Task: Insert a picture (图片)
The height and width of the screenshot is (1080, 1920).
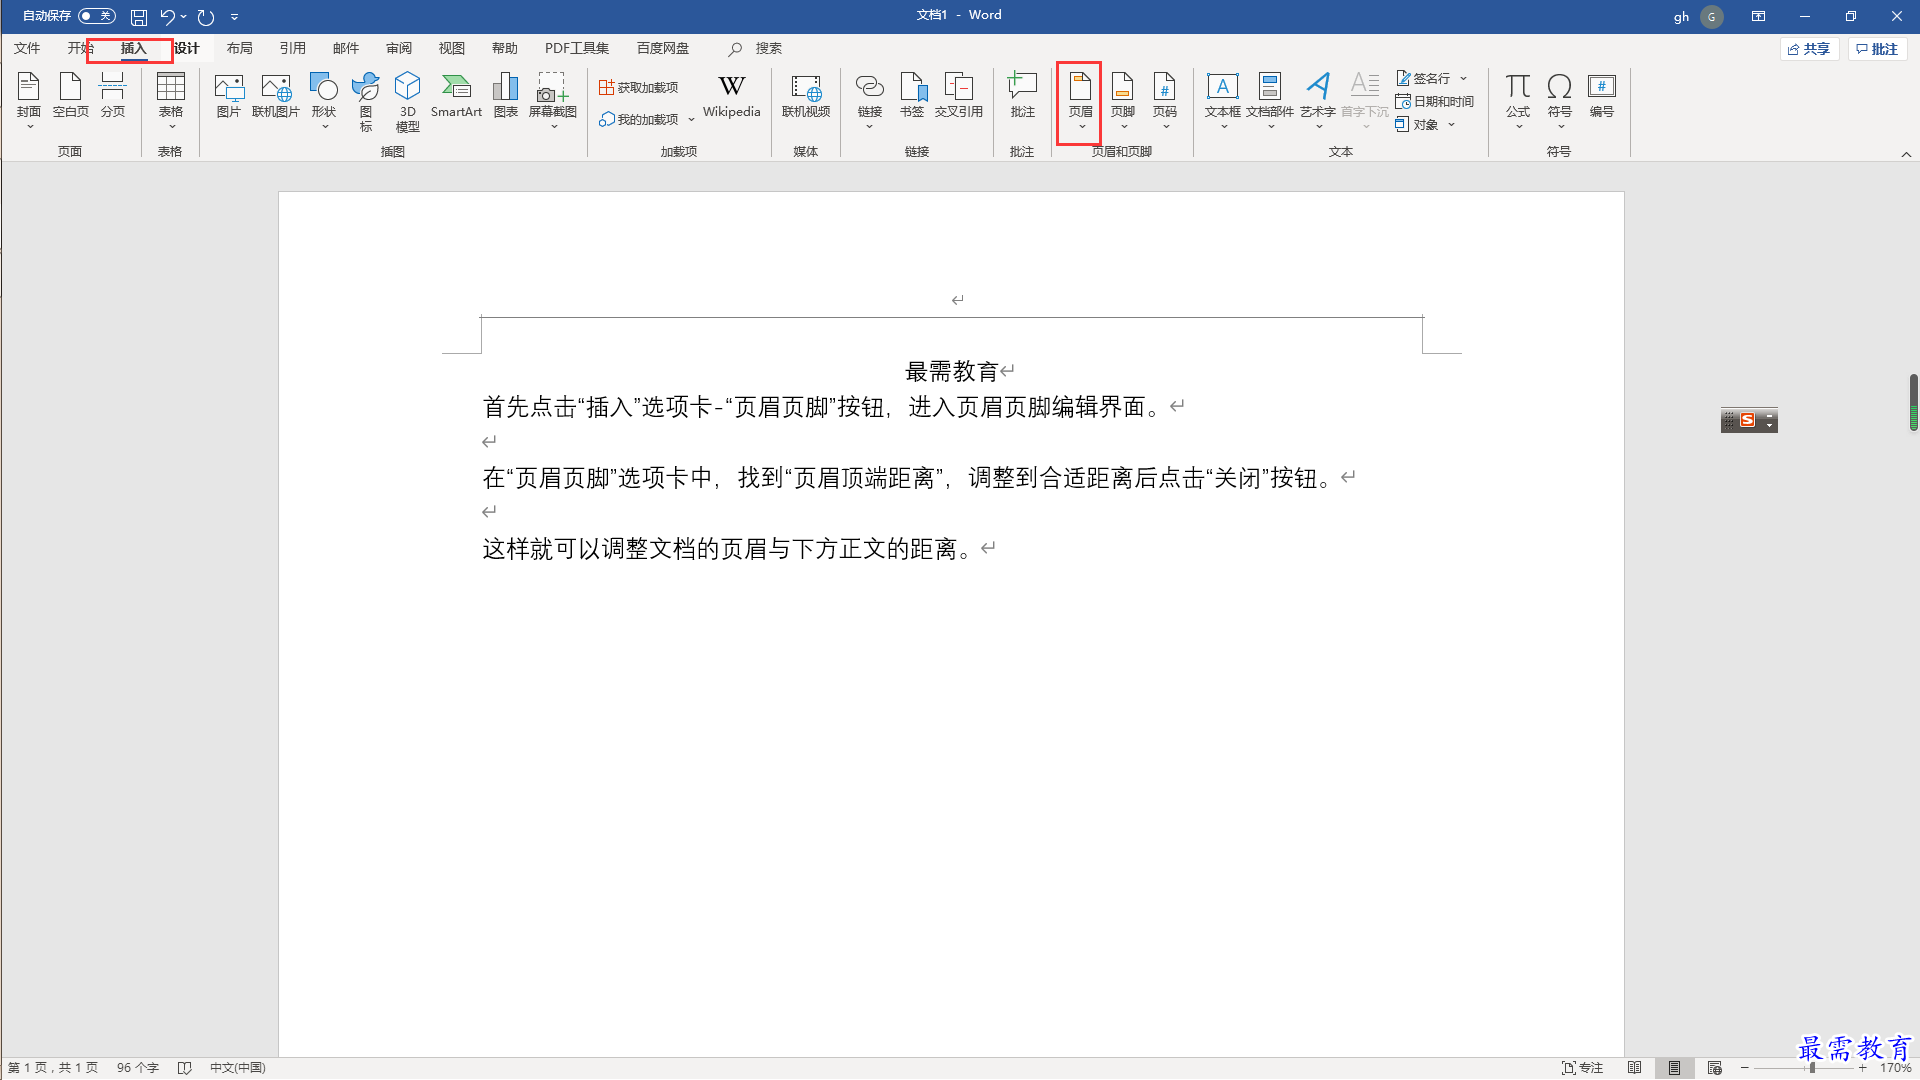Action: click(x=229, y=96)
